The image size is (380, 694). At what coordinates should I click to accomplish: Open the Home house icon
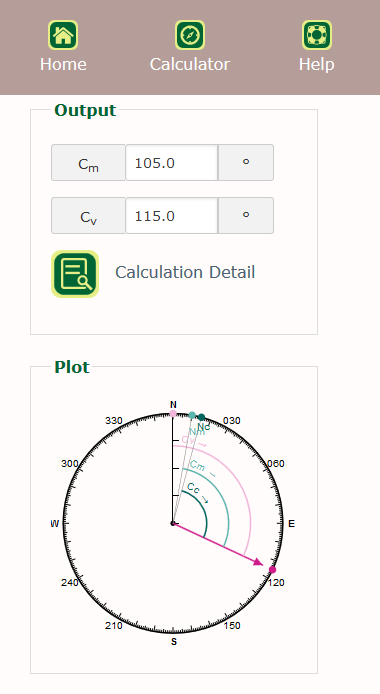click(x=63, y=35)
